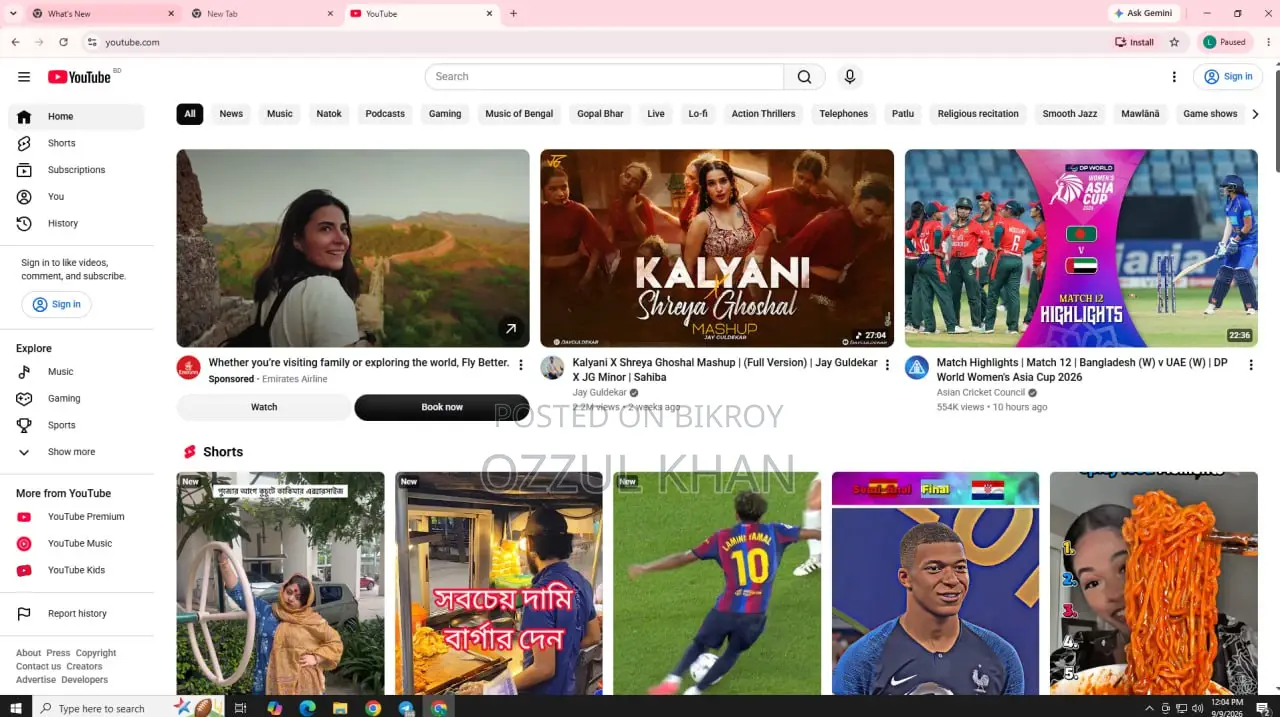Open Sports under Explore

[x=76, y=425]
